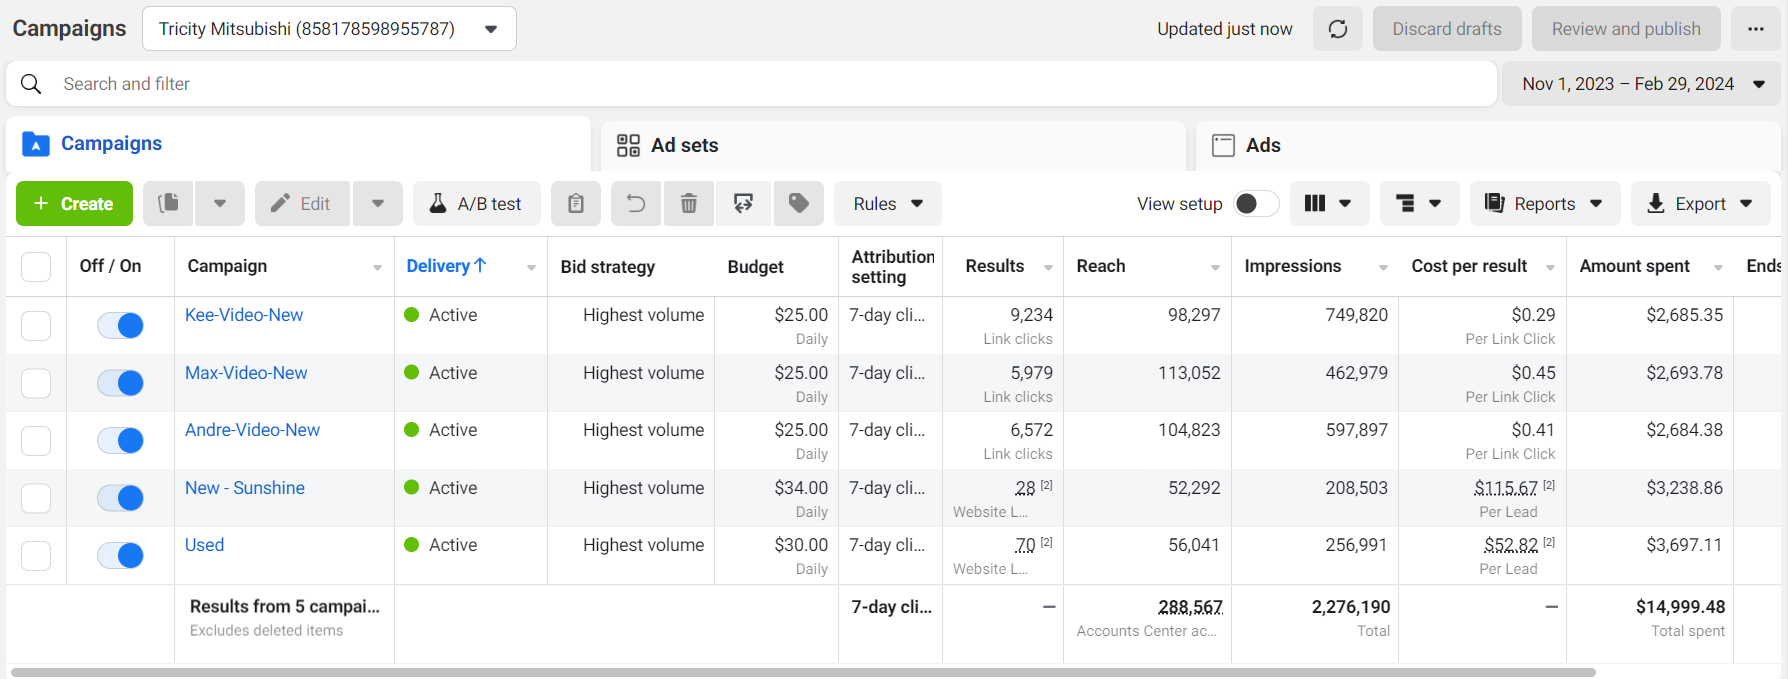Open the New - Sunshine campaign link
The width and height of the screenshot is (1788, 679).
coord(245,488)
